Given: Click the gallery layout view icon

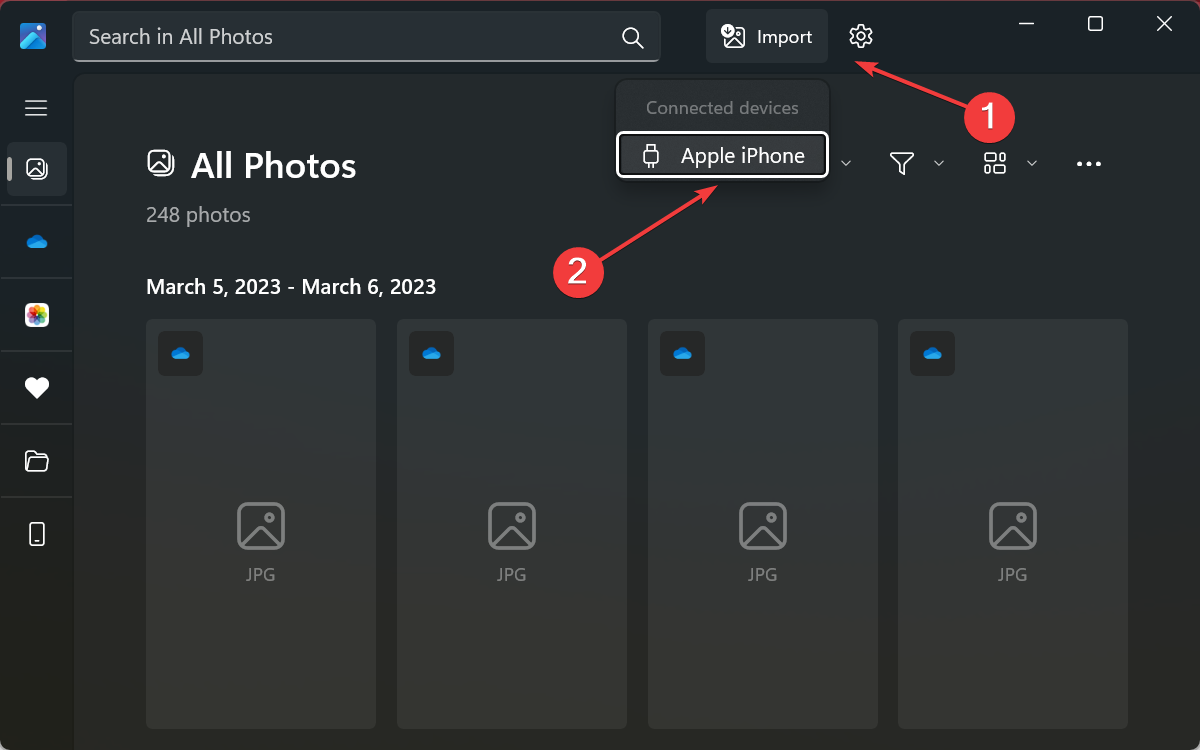Looking at the screenshot, I should (995, 163).
